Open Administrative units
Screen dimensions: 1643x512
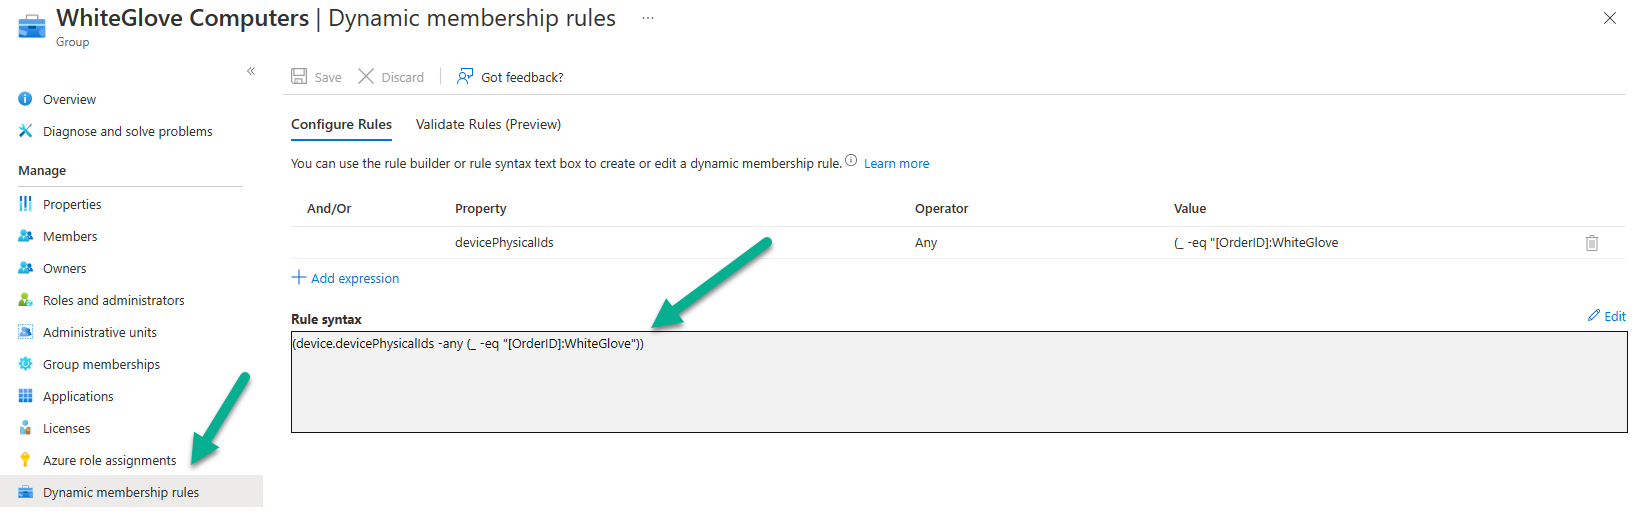(100, 332)
